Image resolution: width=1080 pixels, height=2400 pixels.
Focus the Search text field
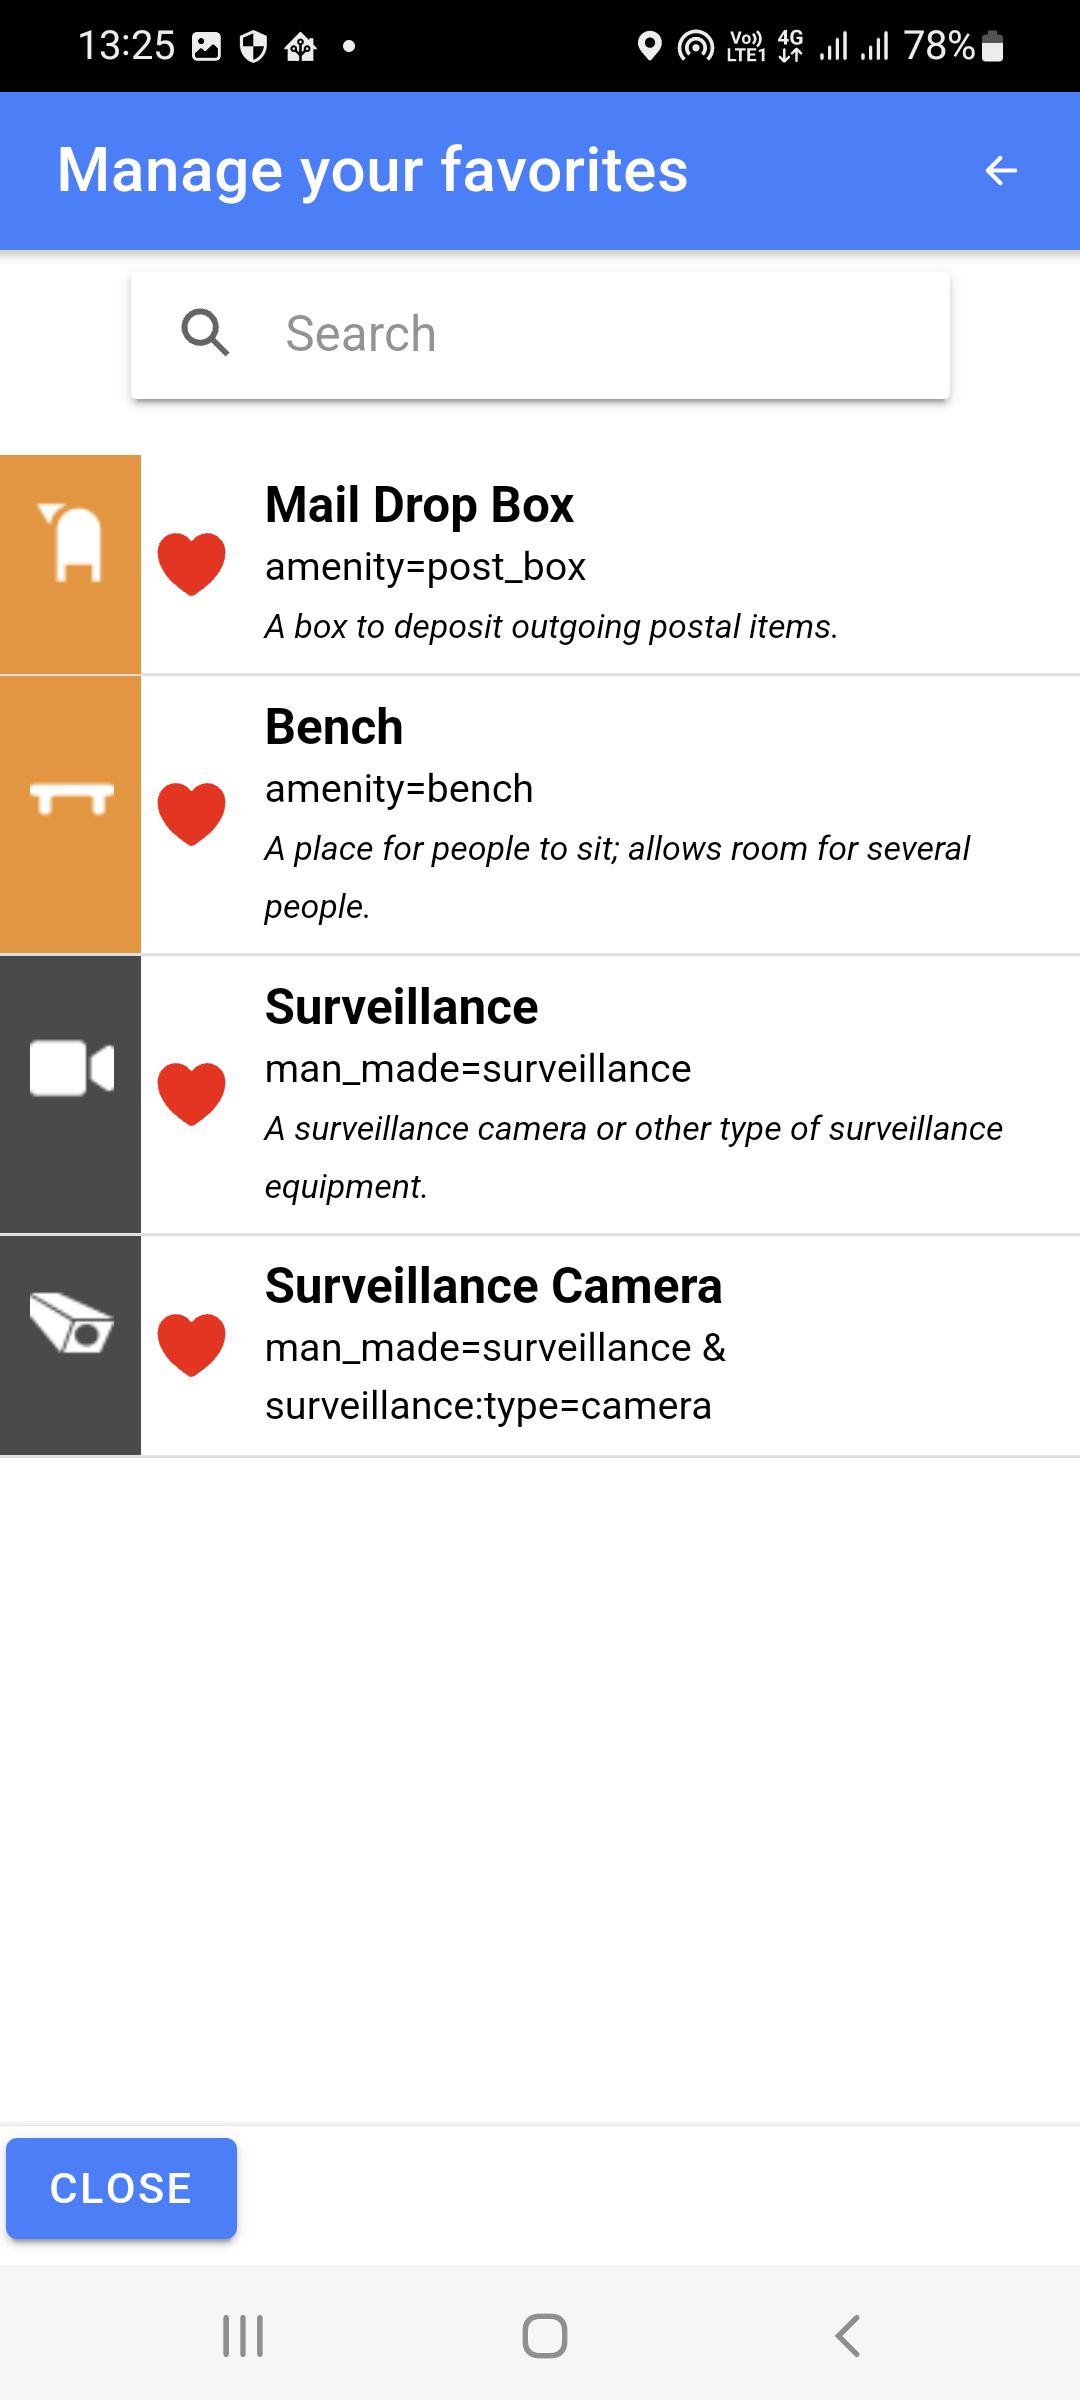pyautogui.click(x=540, y=335)
